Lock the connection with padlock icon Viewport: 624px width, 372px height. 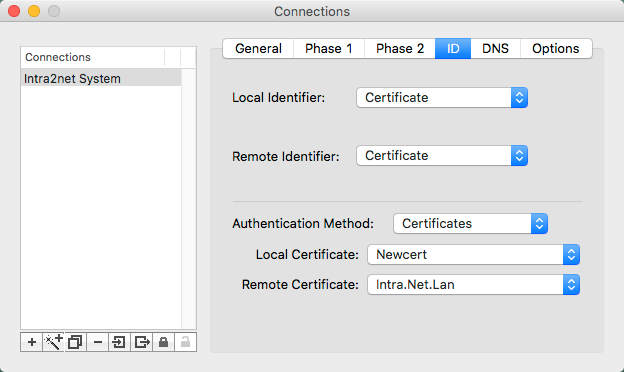(x=163, y=342)
